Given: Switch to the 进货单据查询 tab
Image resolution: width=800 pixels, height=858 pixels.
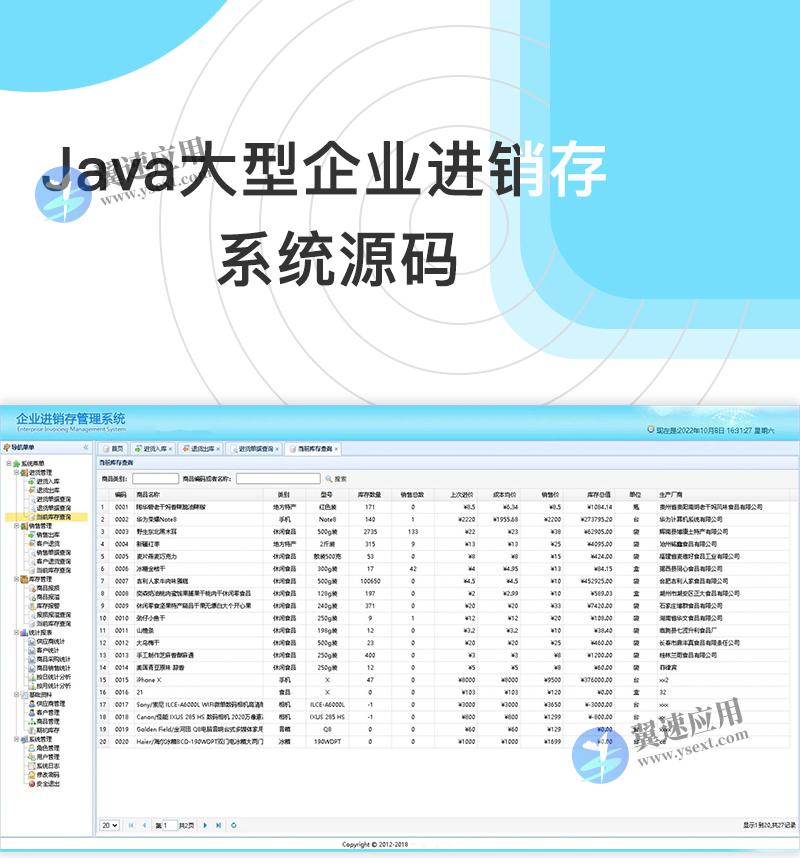Looking at the screenshot, I should (x=254, y=450).
